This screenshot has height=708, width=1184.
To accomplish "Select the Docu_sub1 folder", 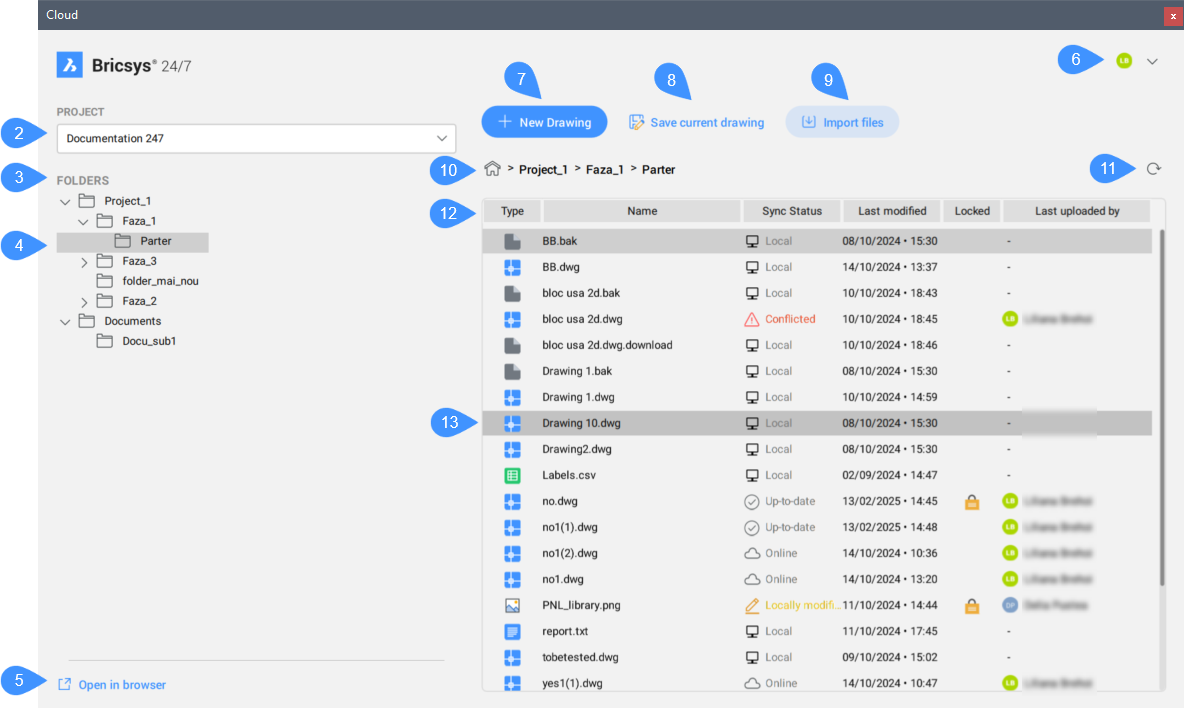I will [150, 341].
